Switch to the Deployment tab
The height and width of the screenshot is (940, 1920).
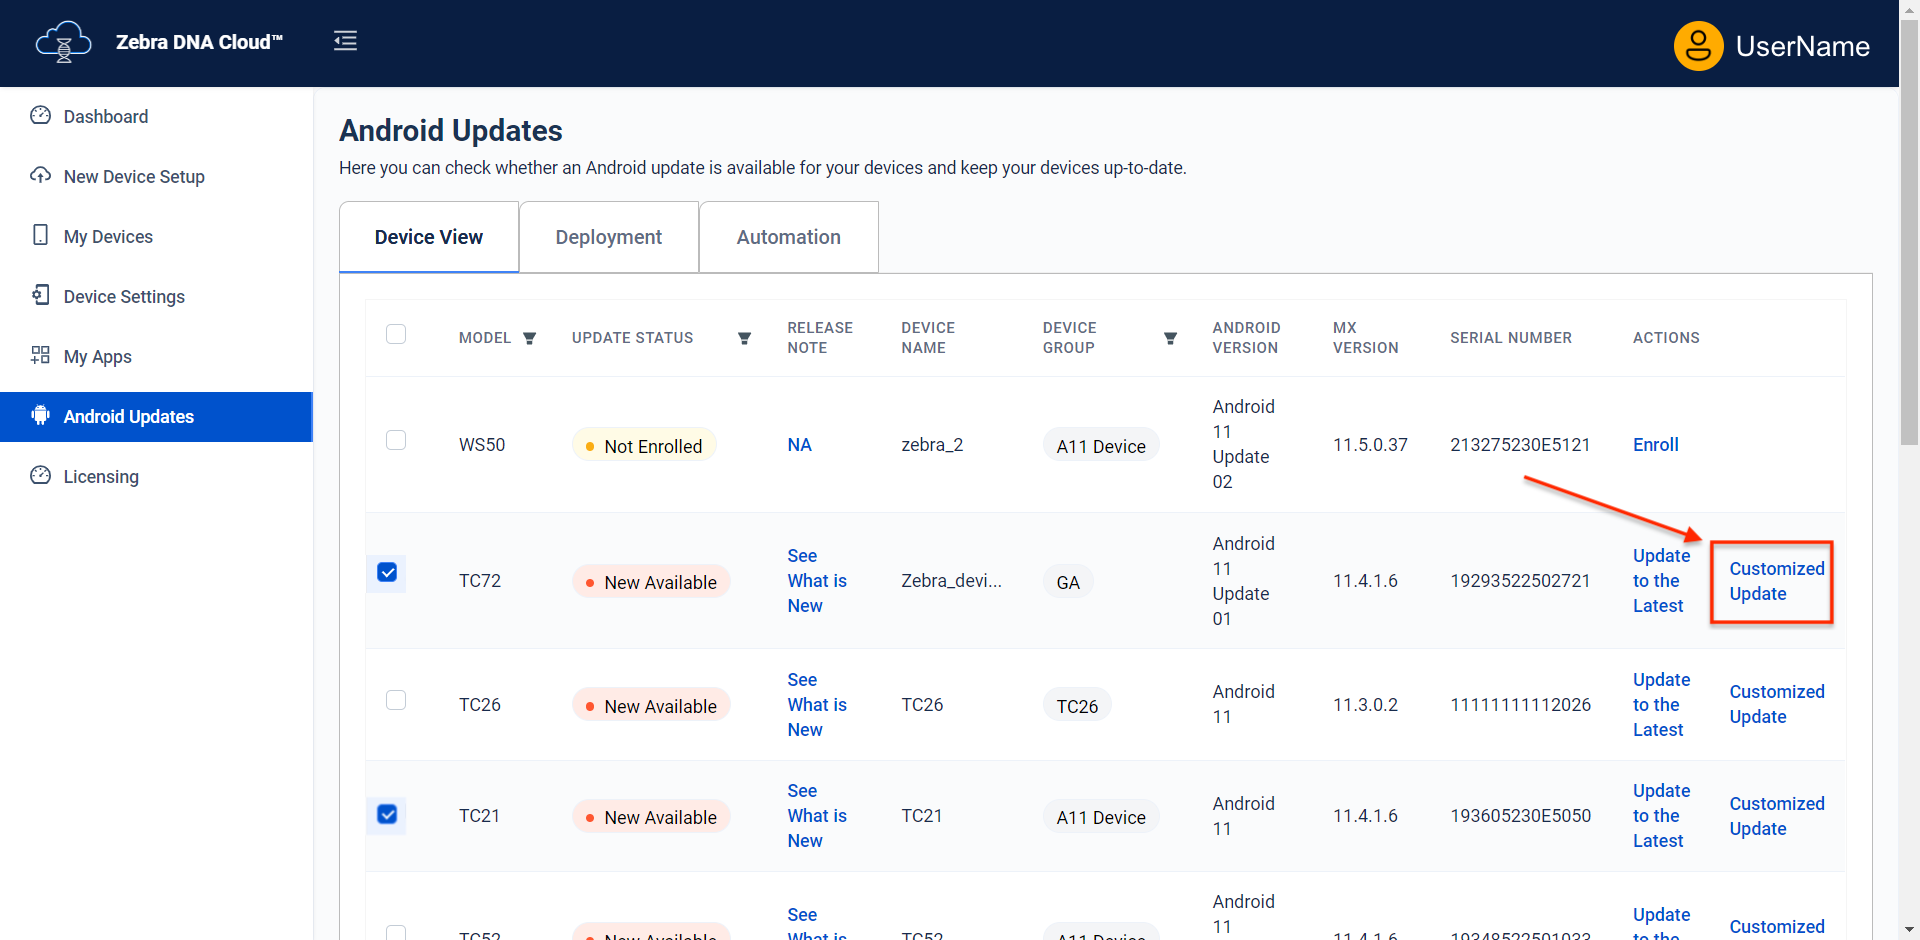608,237
